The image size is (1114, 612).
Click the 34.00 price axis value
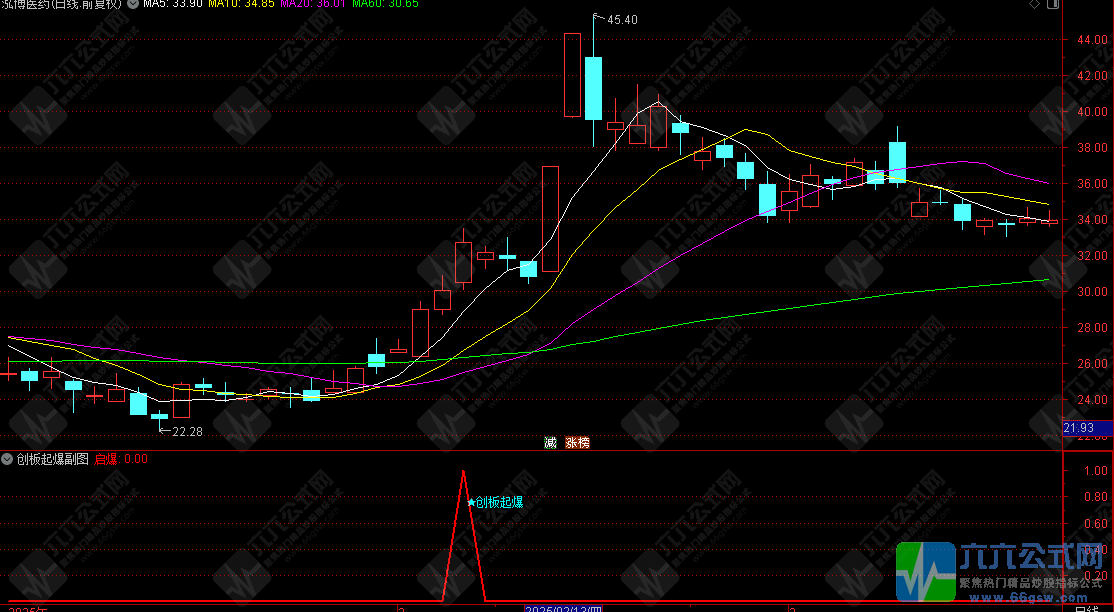(x=1093, y=220)
